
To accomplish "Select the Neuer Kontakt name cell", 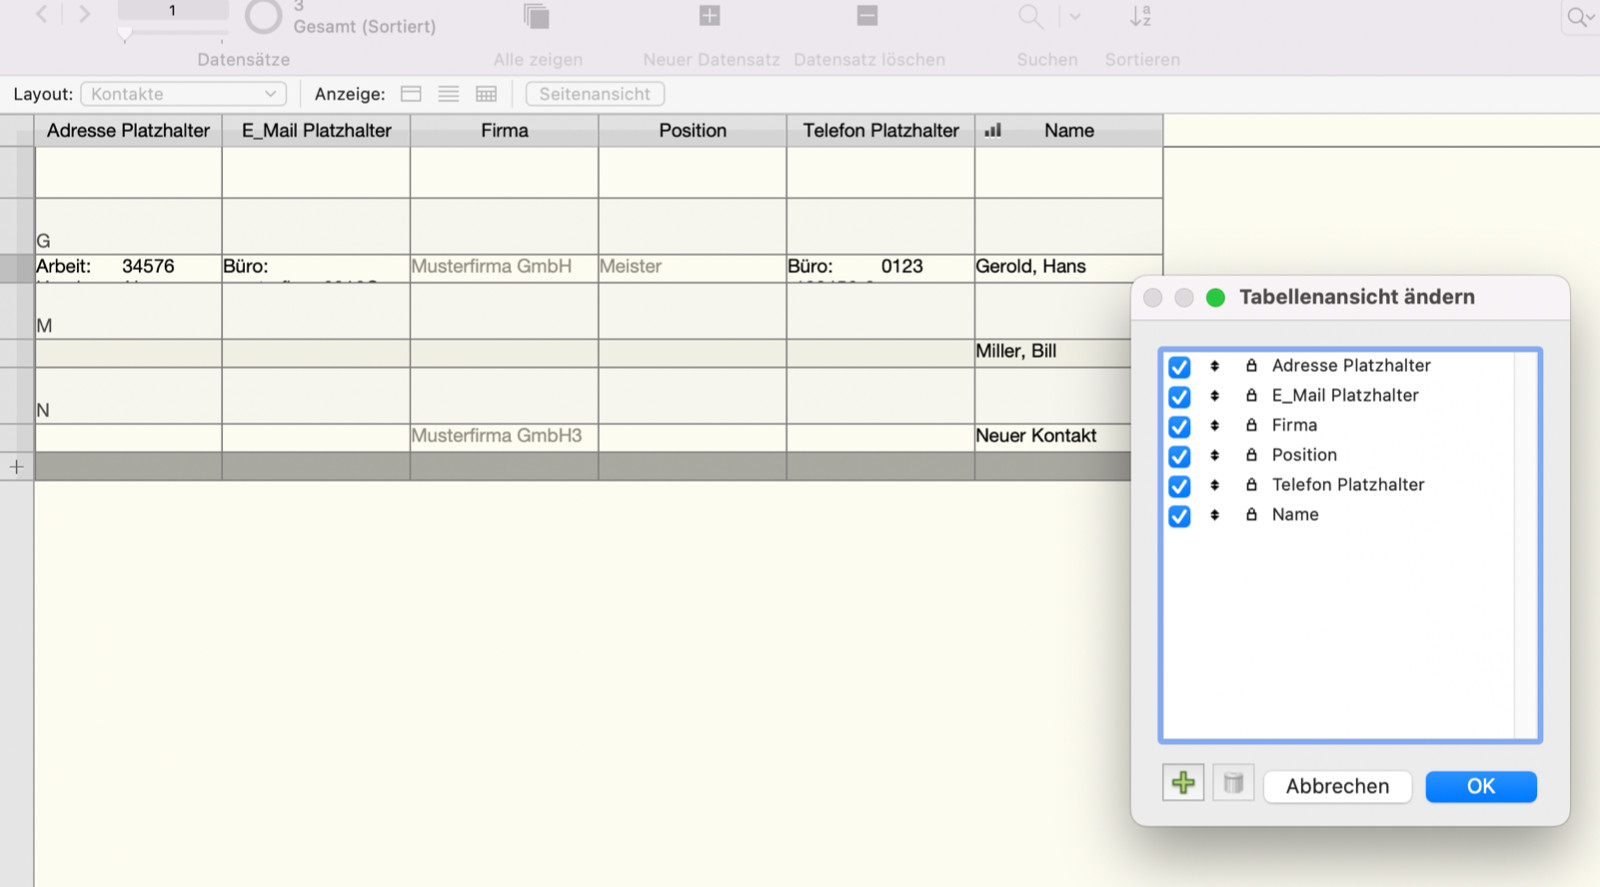I will coord(1053,437).
